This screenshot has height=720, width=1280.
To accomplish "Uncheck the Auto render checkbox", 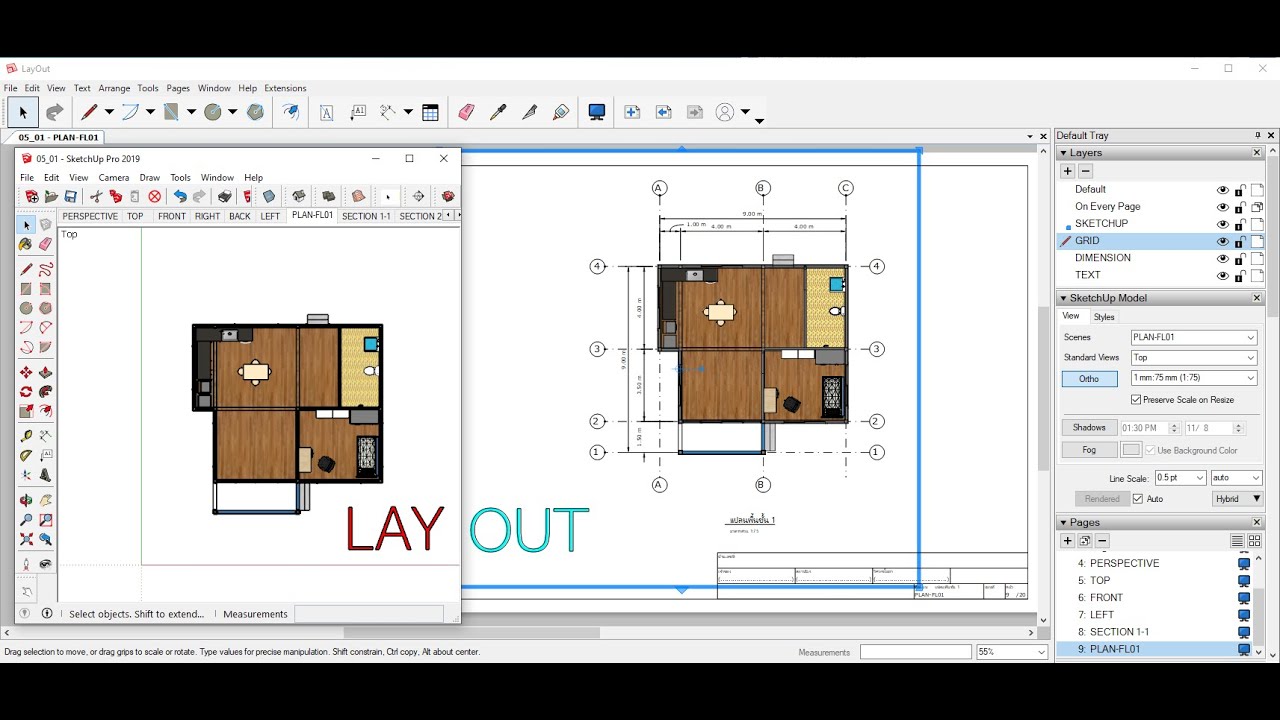I will (1138, 499).
